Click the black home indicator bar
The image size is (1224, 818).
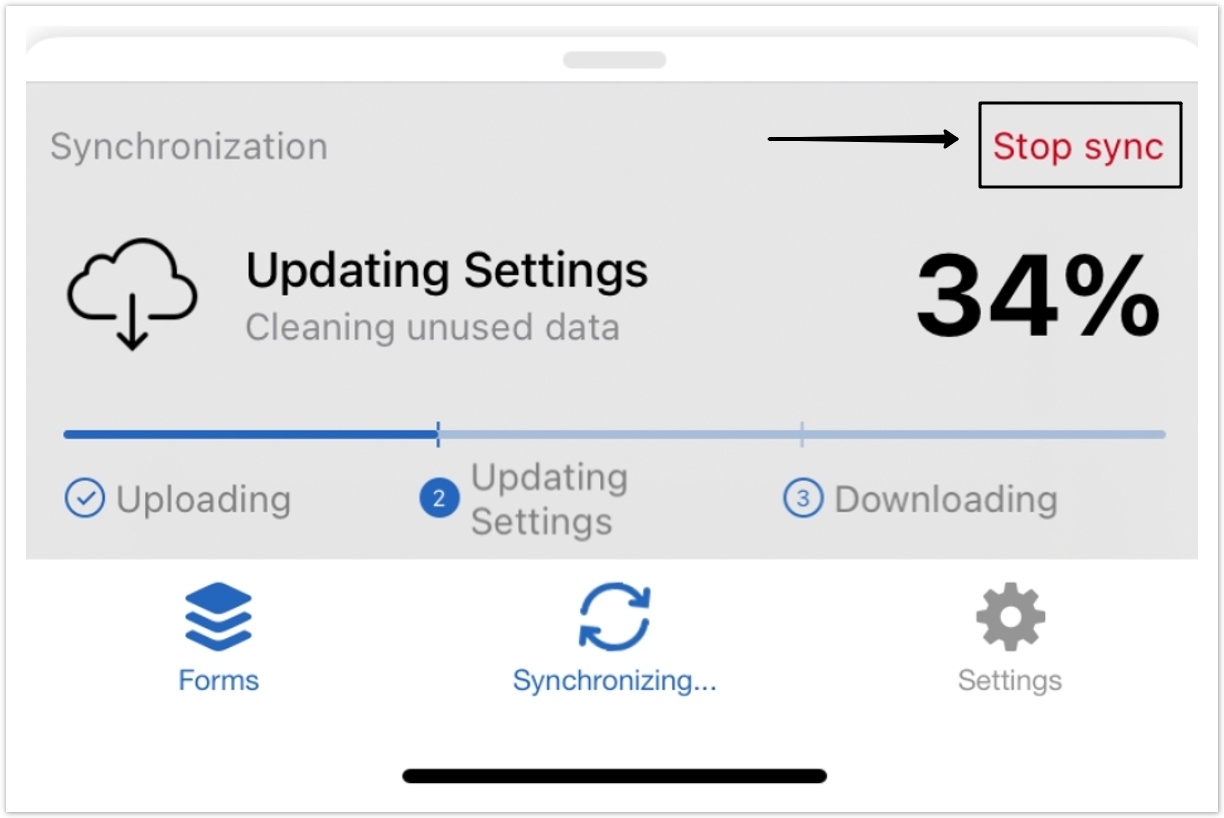tap(614, 776)
